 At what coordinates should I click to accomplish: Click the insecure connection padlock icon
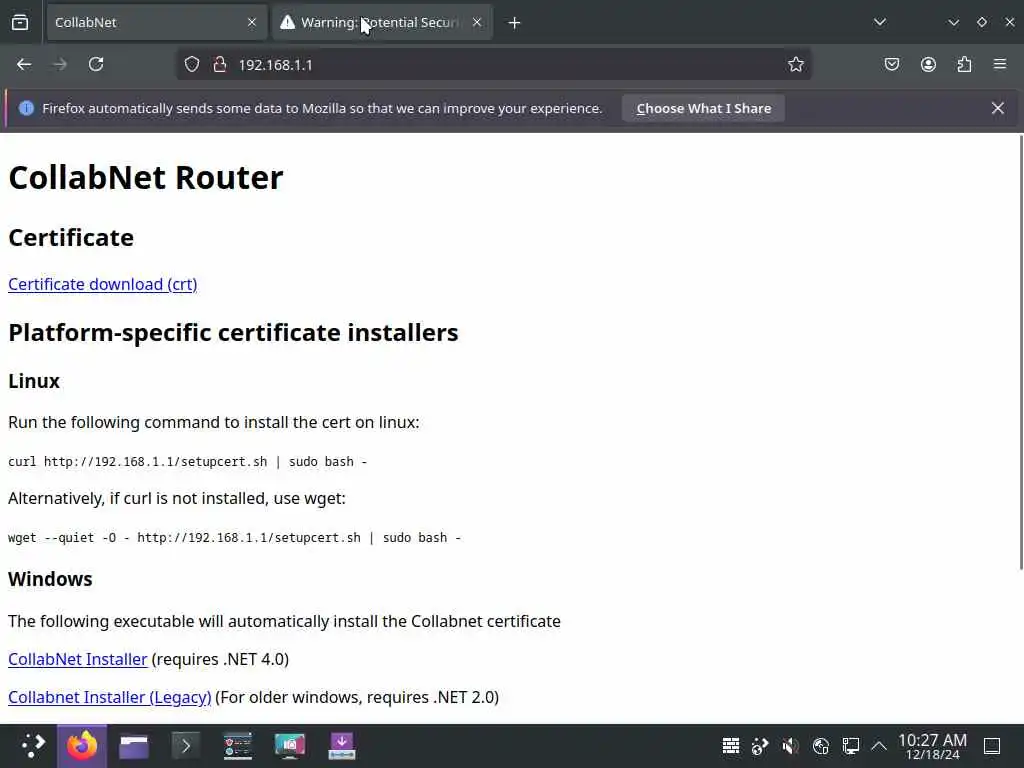(220, 65)
